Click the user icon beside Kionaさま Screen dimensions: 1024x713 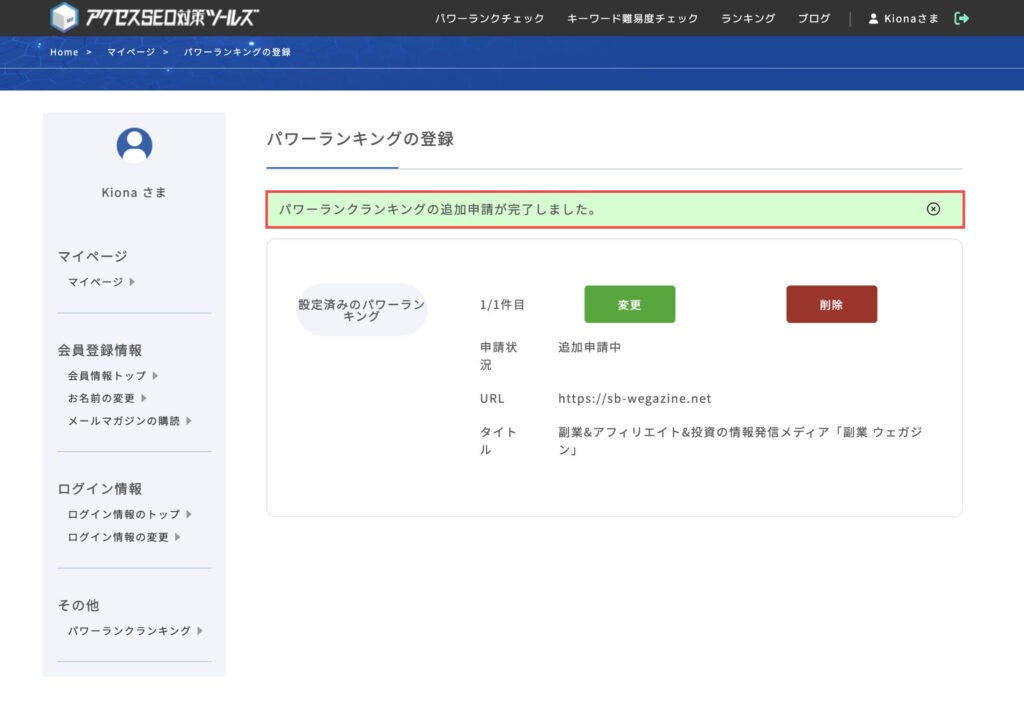(x=872, y=18)
